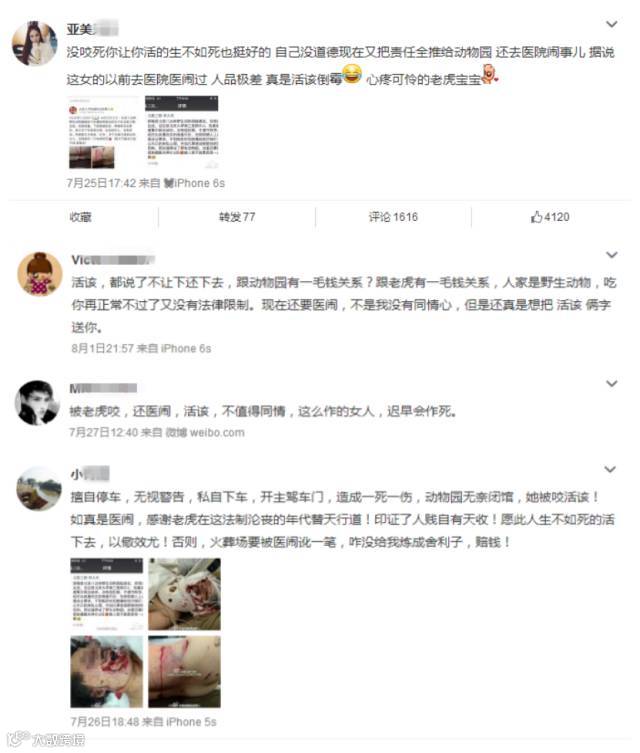Click the black-and-white avatar of M user
640x753 pixels.
37,403
